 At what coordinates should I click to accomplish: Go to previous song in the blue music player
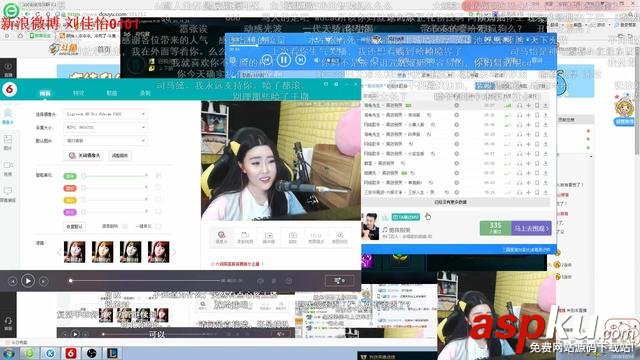(x=267, y=60)
